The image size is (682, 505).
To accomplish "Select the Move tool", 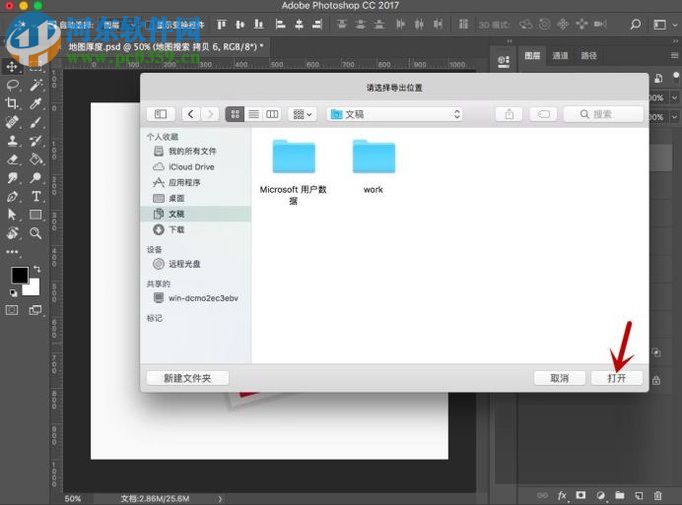I will [12, 66].
